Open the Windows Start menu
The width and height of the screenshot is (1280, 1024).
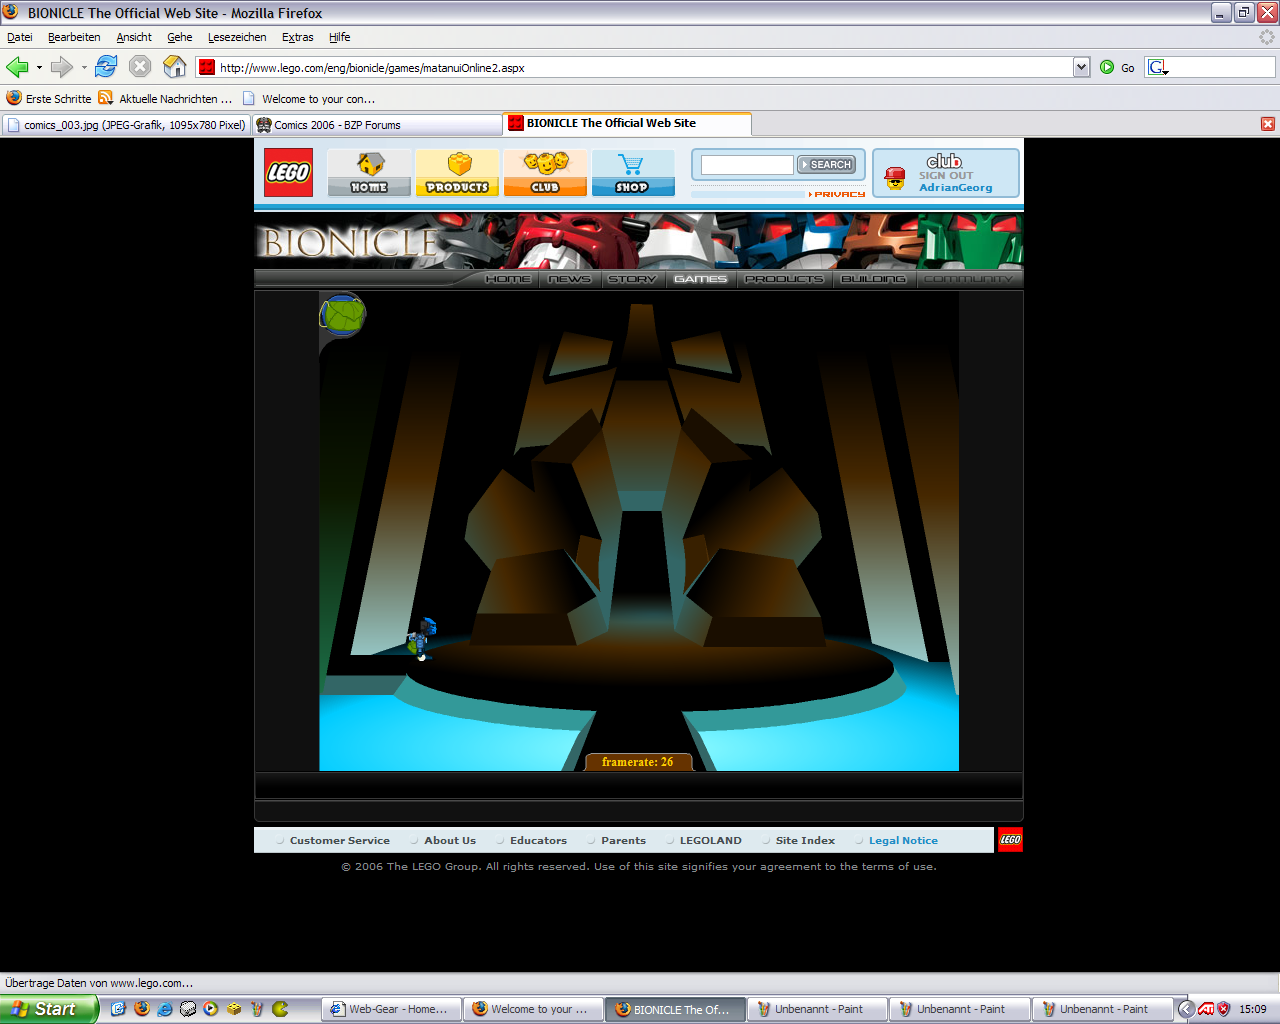48,1009
